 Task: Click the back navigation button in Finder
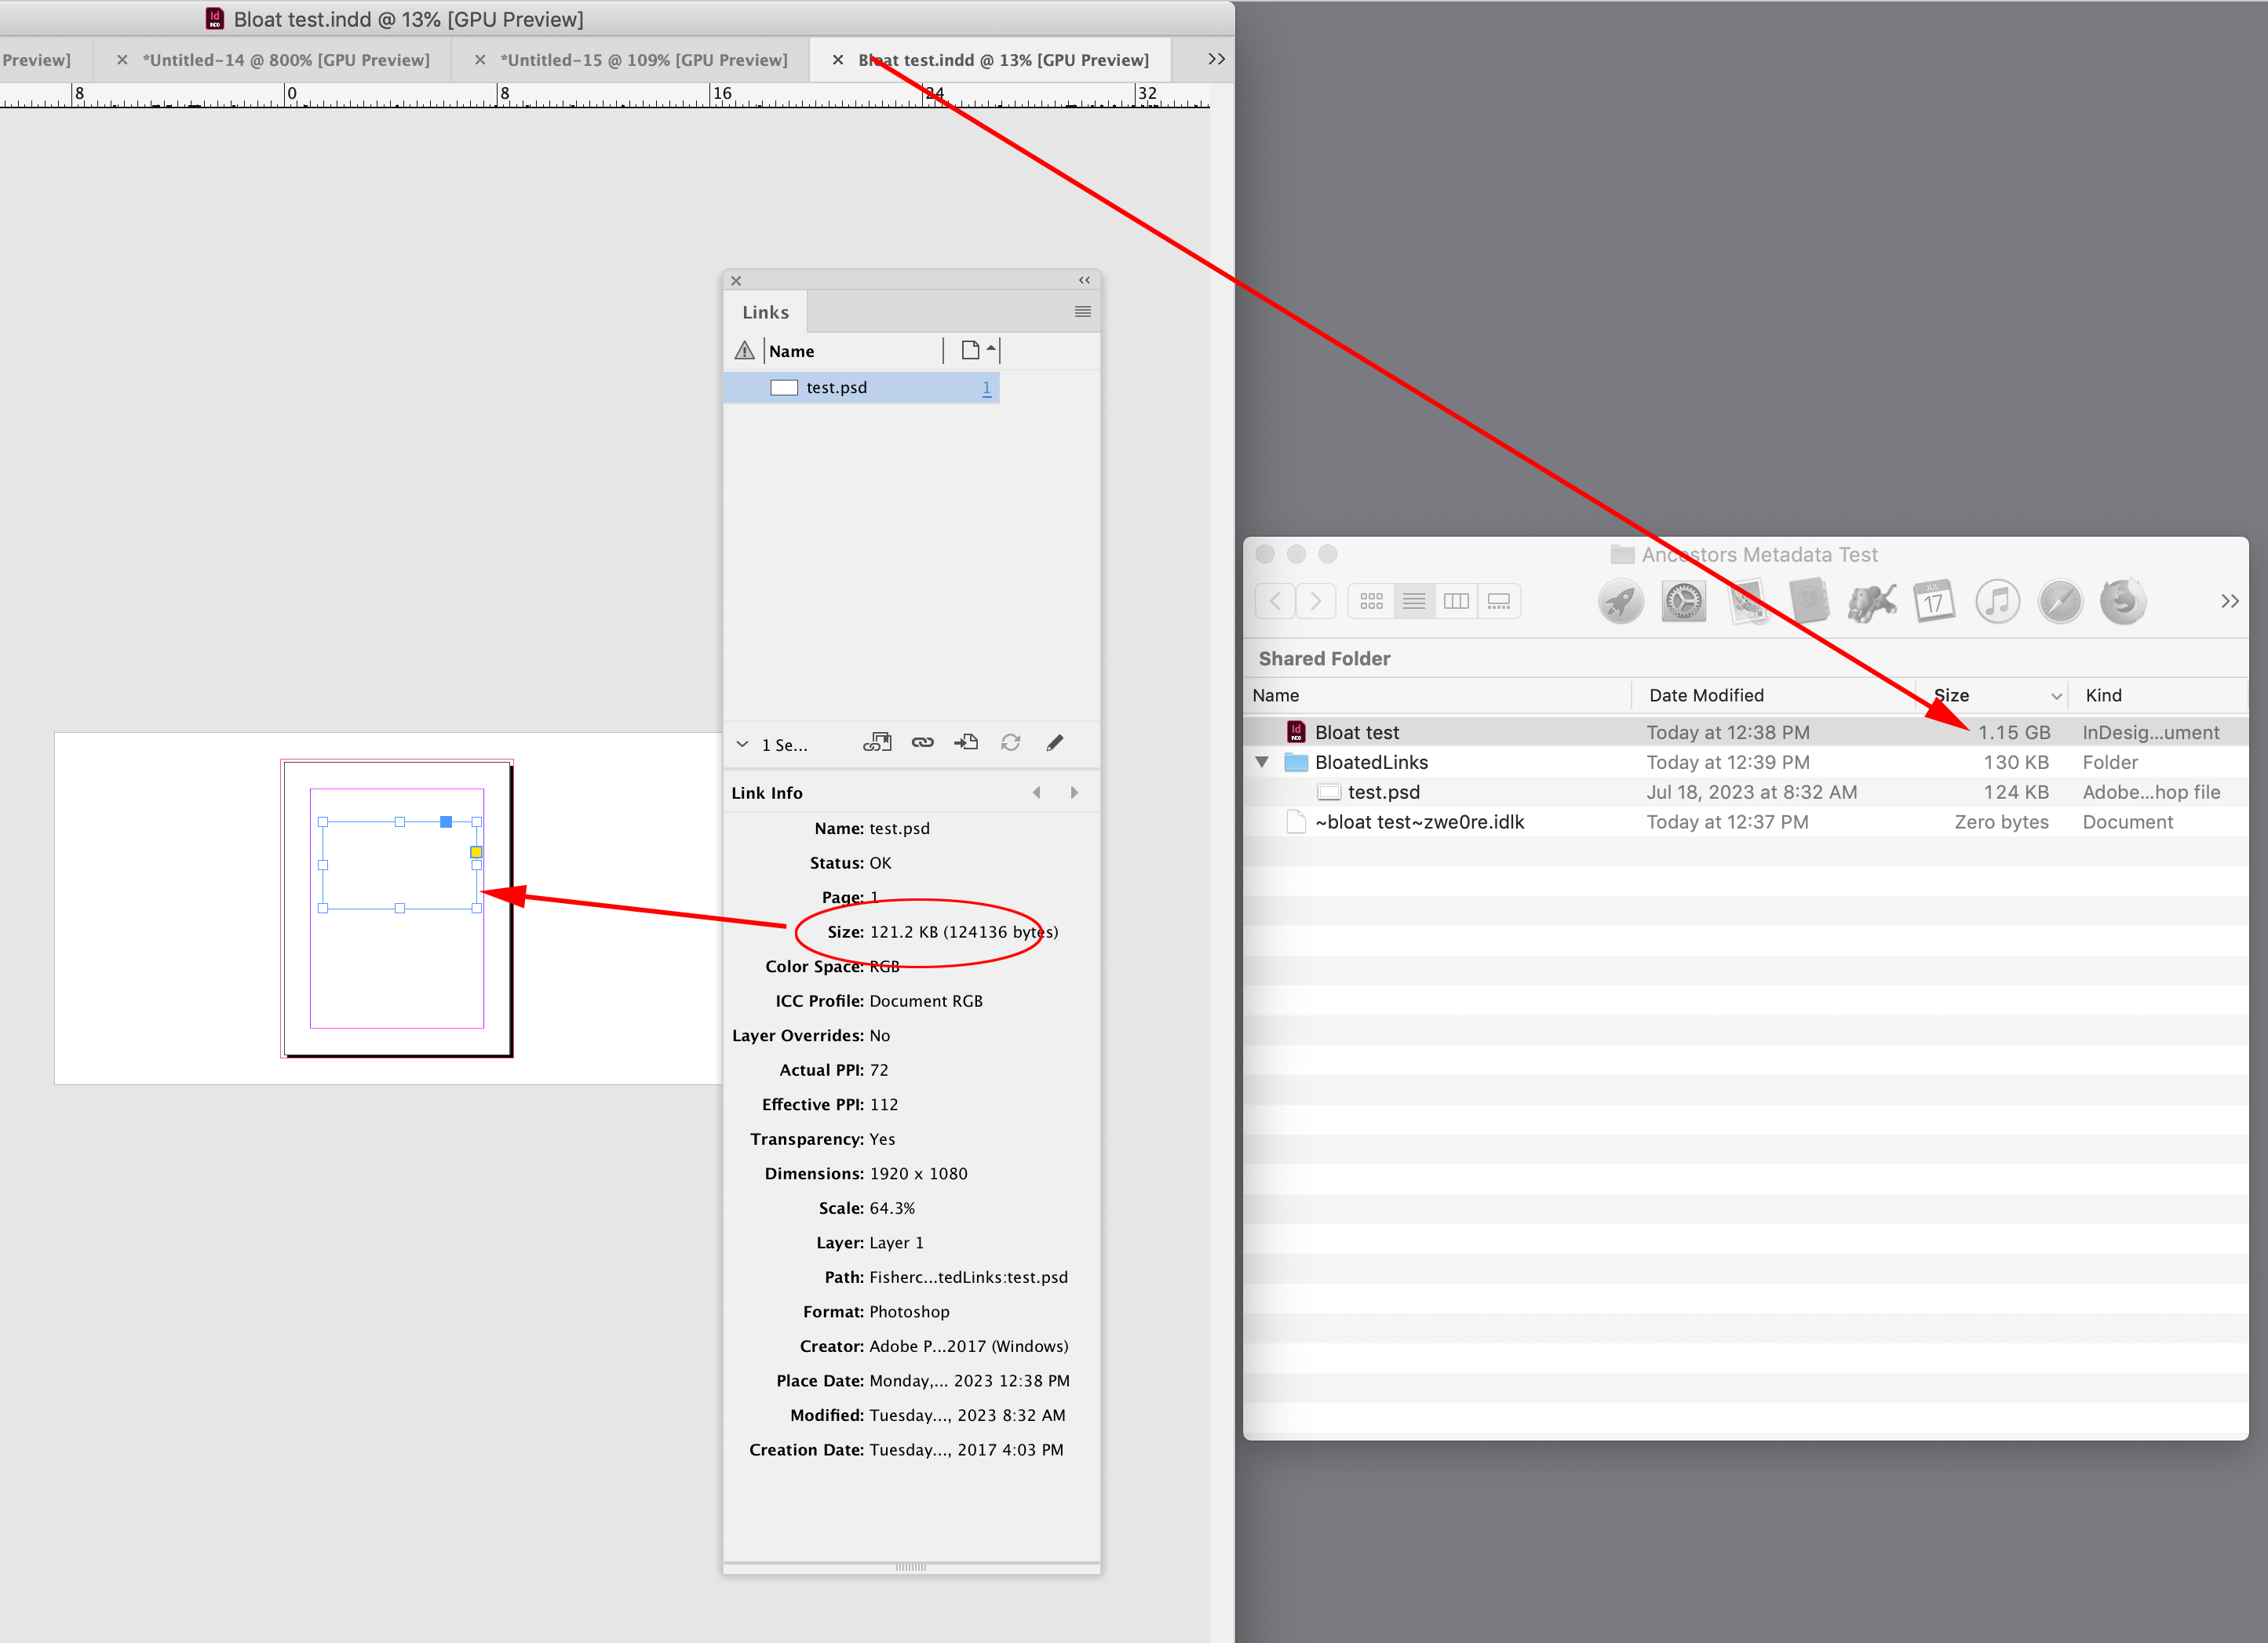1275,601
